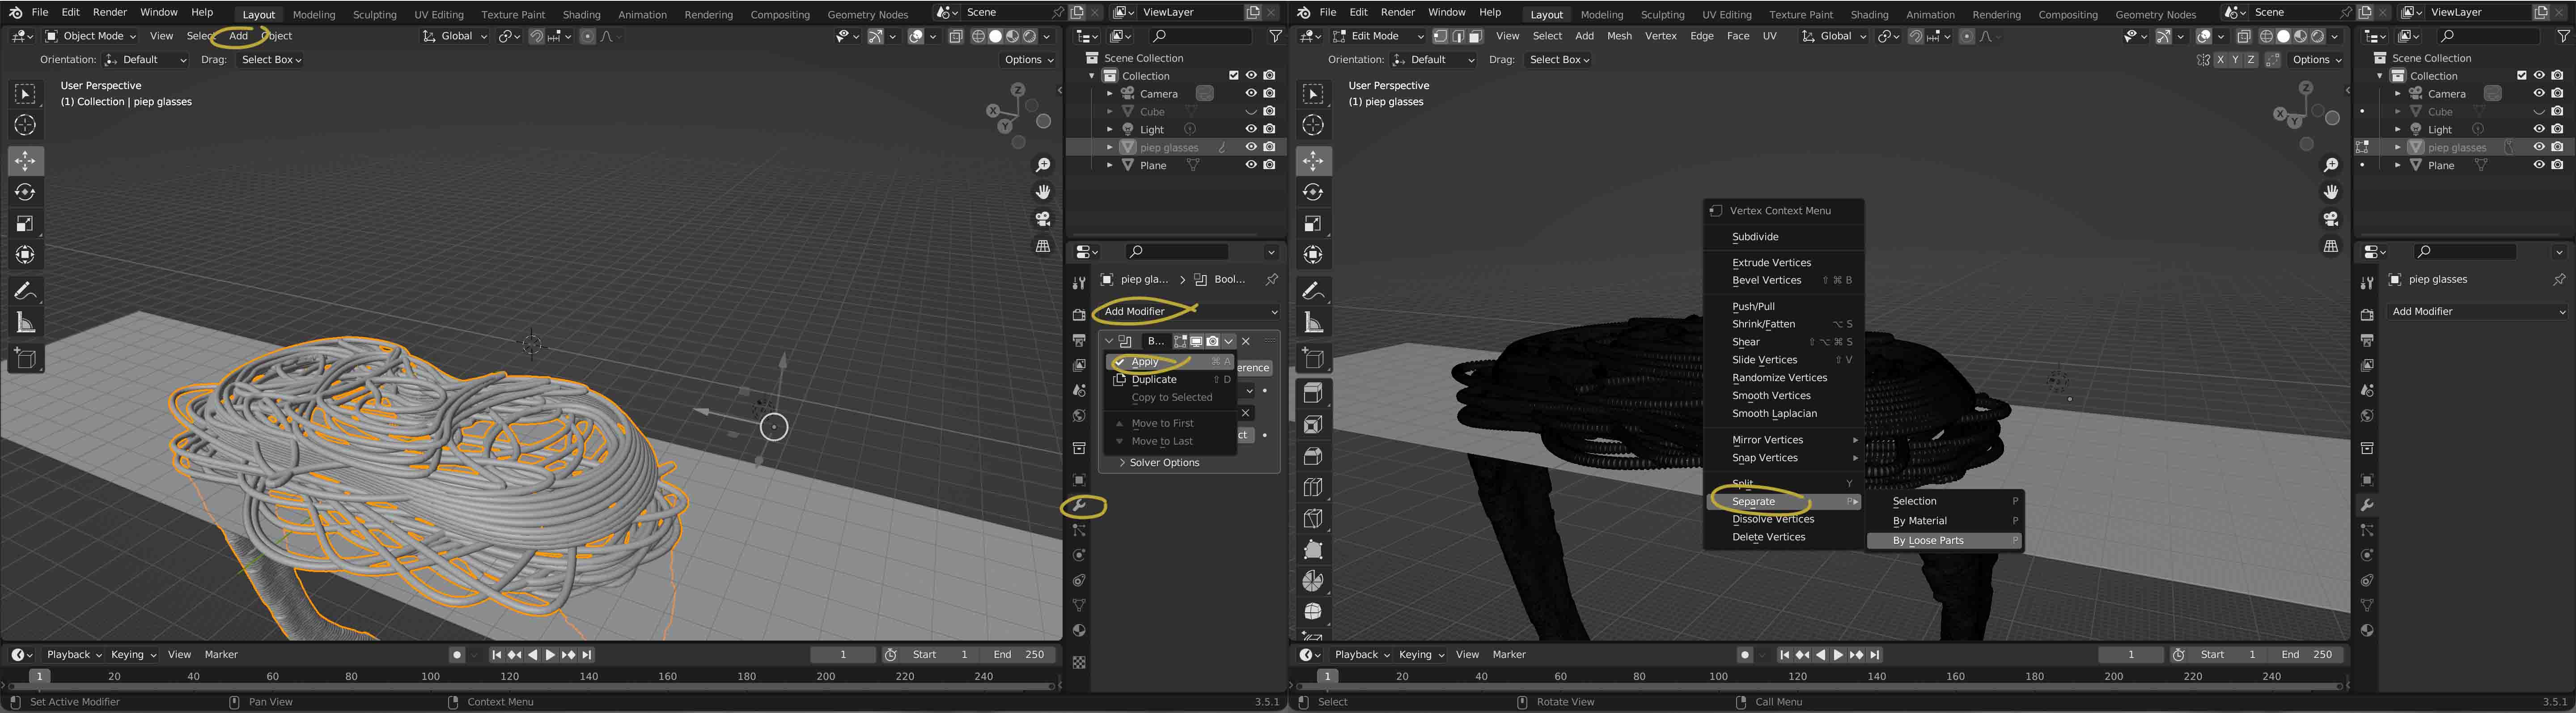The image size is (2576, 713).
Task: Click the End 250 frame field in Object Mode window
Action: (x=1018, y=655)
